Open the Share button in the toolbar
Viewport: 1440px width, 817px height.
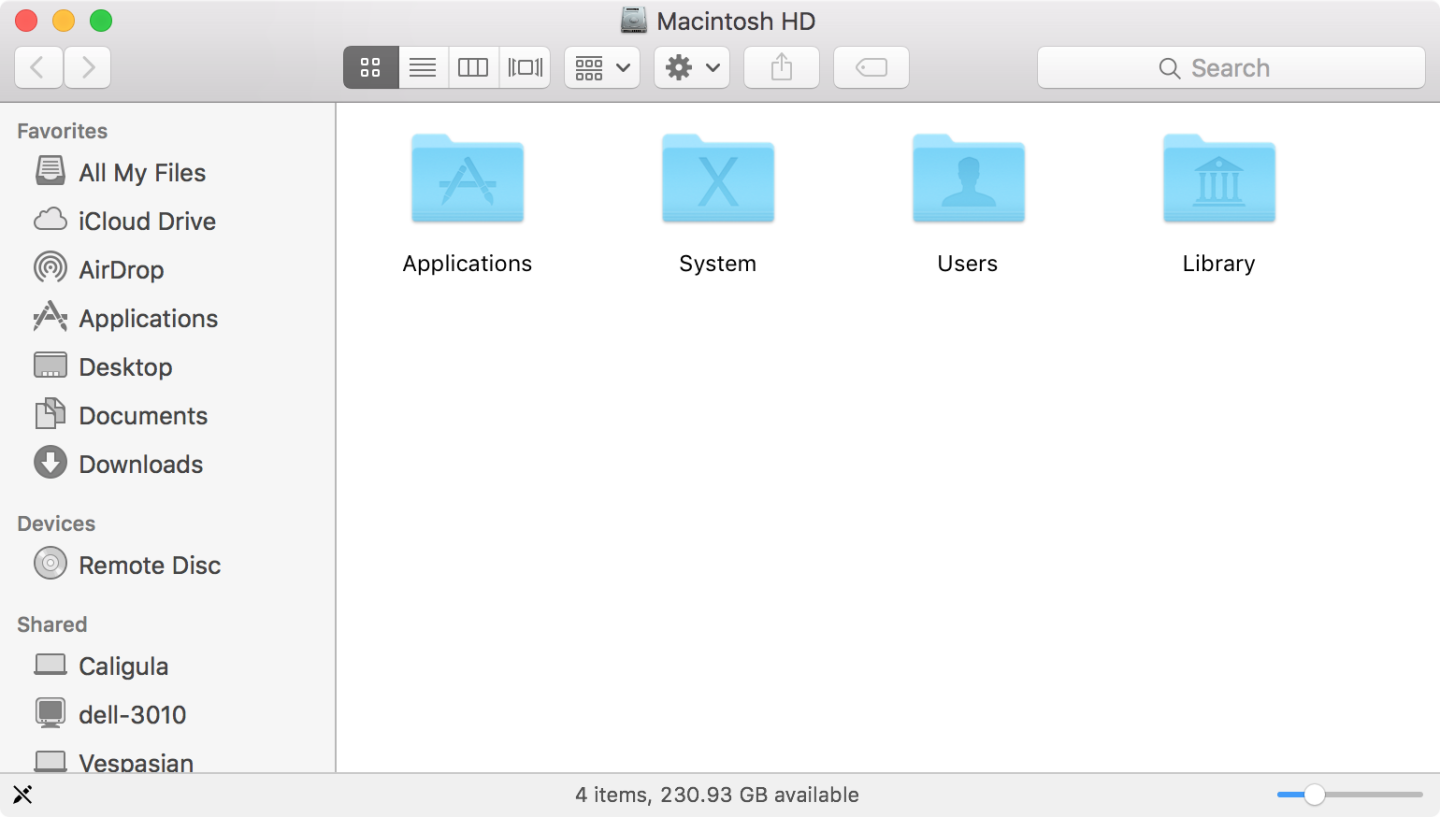coord(781,67)
